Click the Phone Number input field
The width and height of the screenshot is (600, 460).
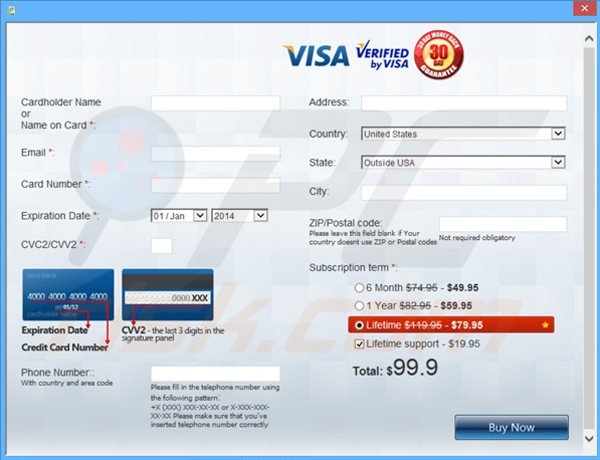tap(215, 374)
